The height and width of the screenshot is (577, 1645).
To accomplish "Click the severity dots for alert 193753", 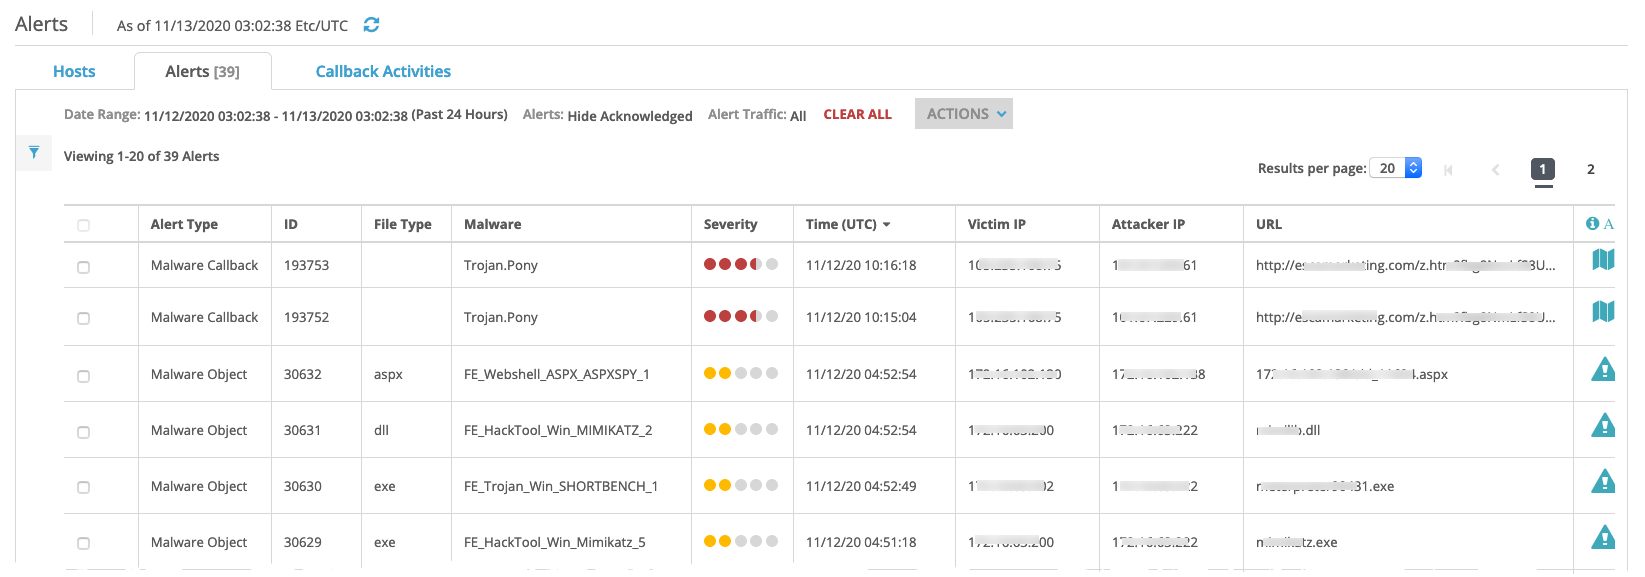I will (741, 264).
